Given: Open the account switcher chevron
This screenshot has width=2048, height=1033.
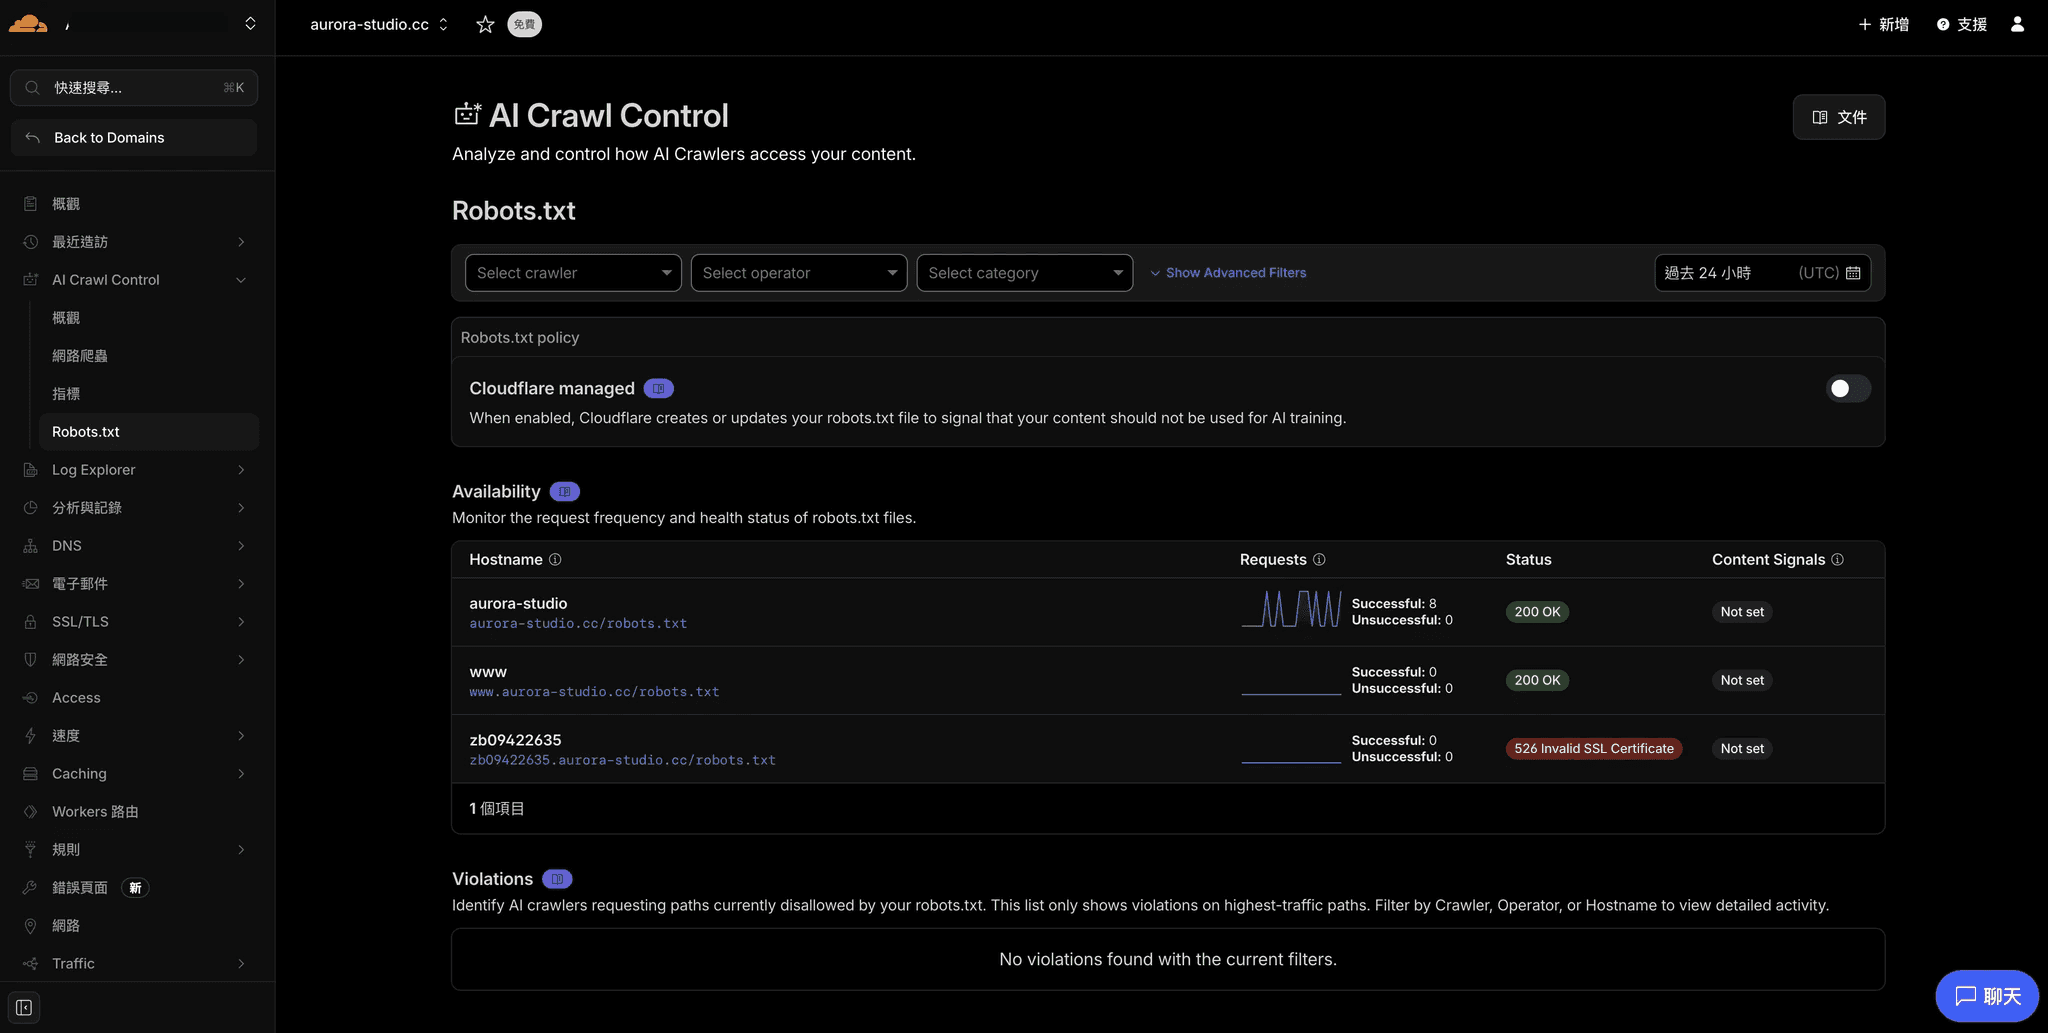Looking at the screenshot, I should coord(250,24).
